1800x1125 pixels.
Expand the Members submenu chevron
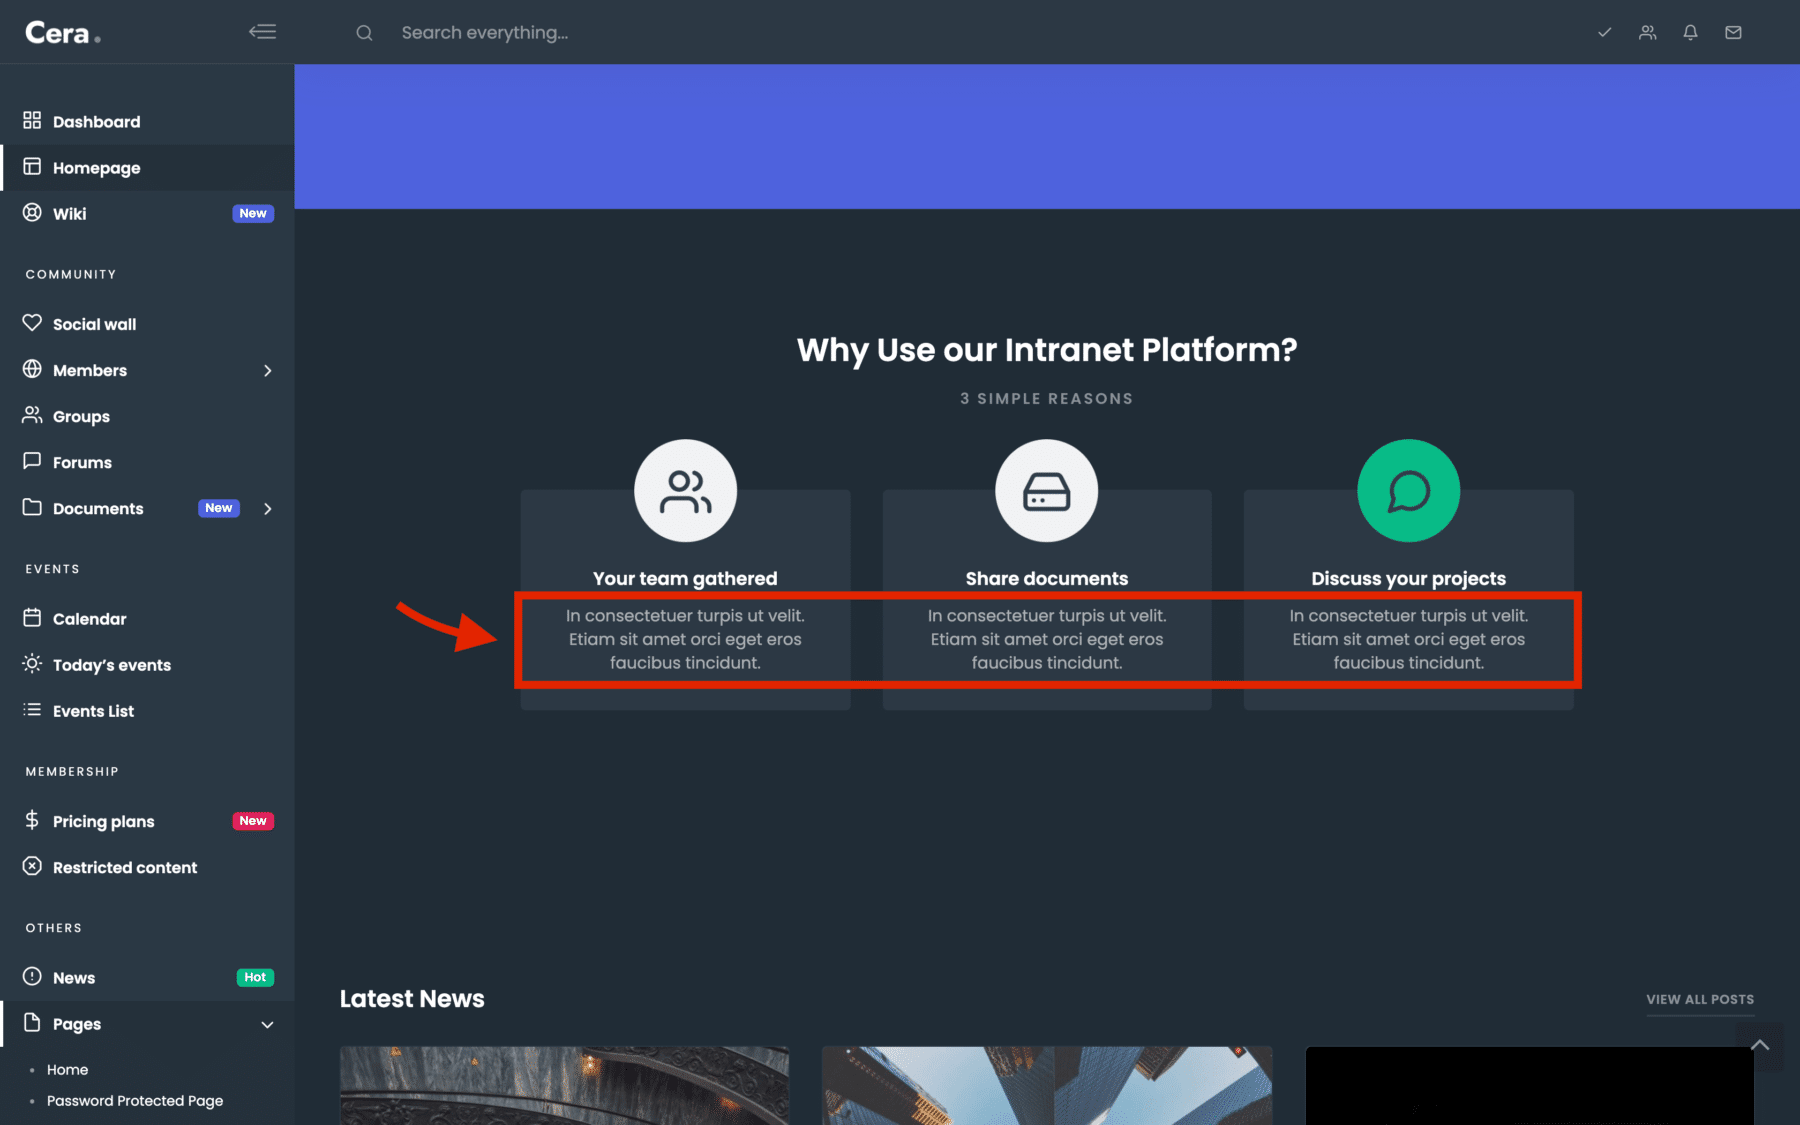(x=267, y=371)
